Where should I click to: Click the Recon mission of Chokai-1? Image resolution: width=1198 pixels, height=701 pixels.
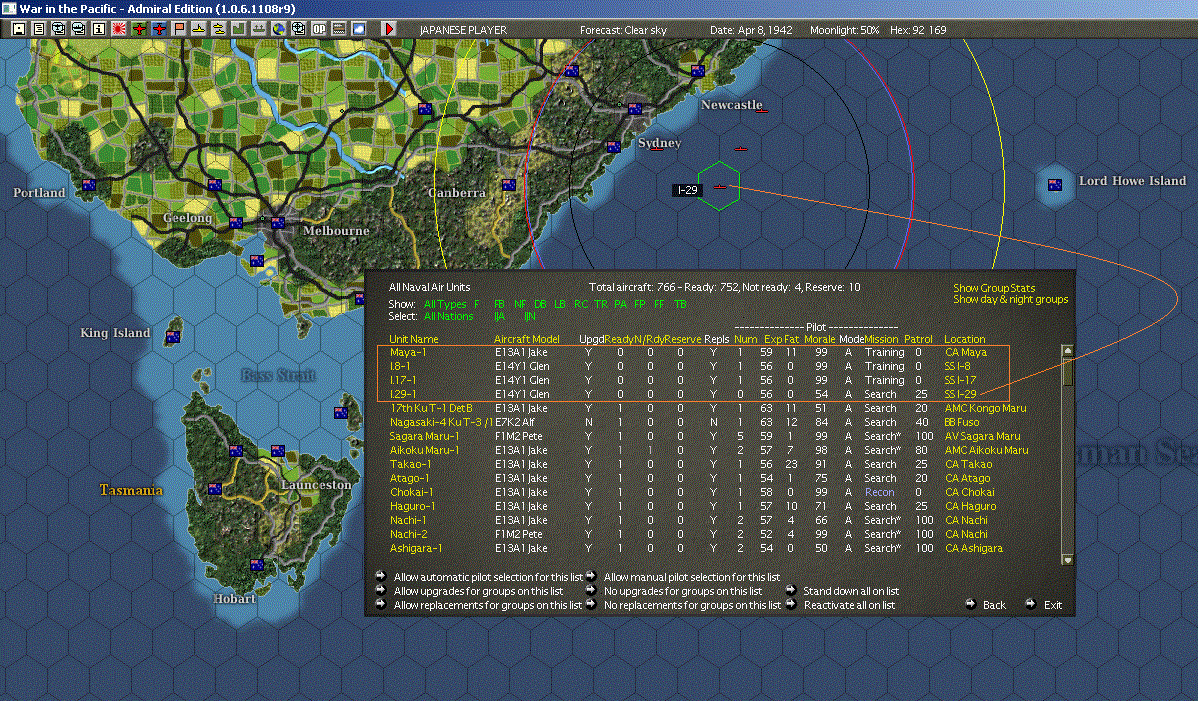pos(879,492)
